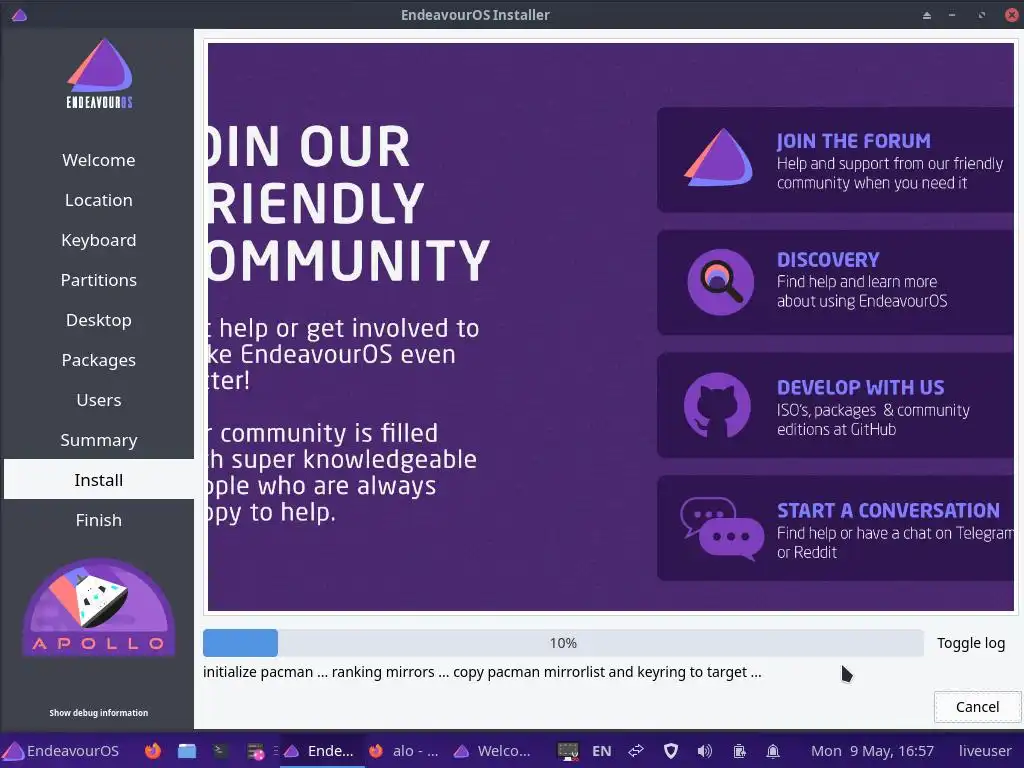Select the Location step in sidebar
The width and height of the screenshot is (1024, 768).
point(99,200)
